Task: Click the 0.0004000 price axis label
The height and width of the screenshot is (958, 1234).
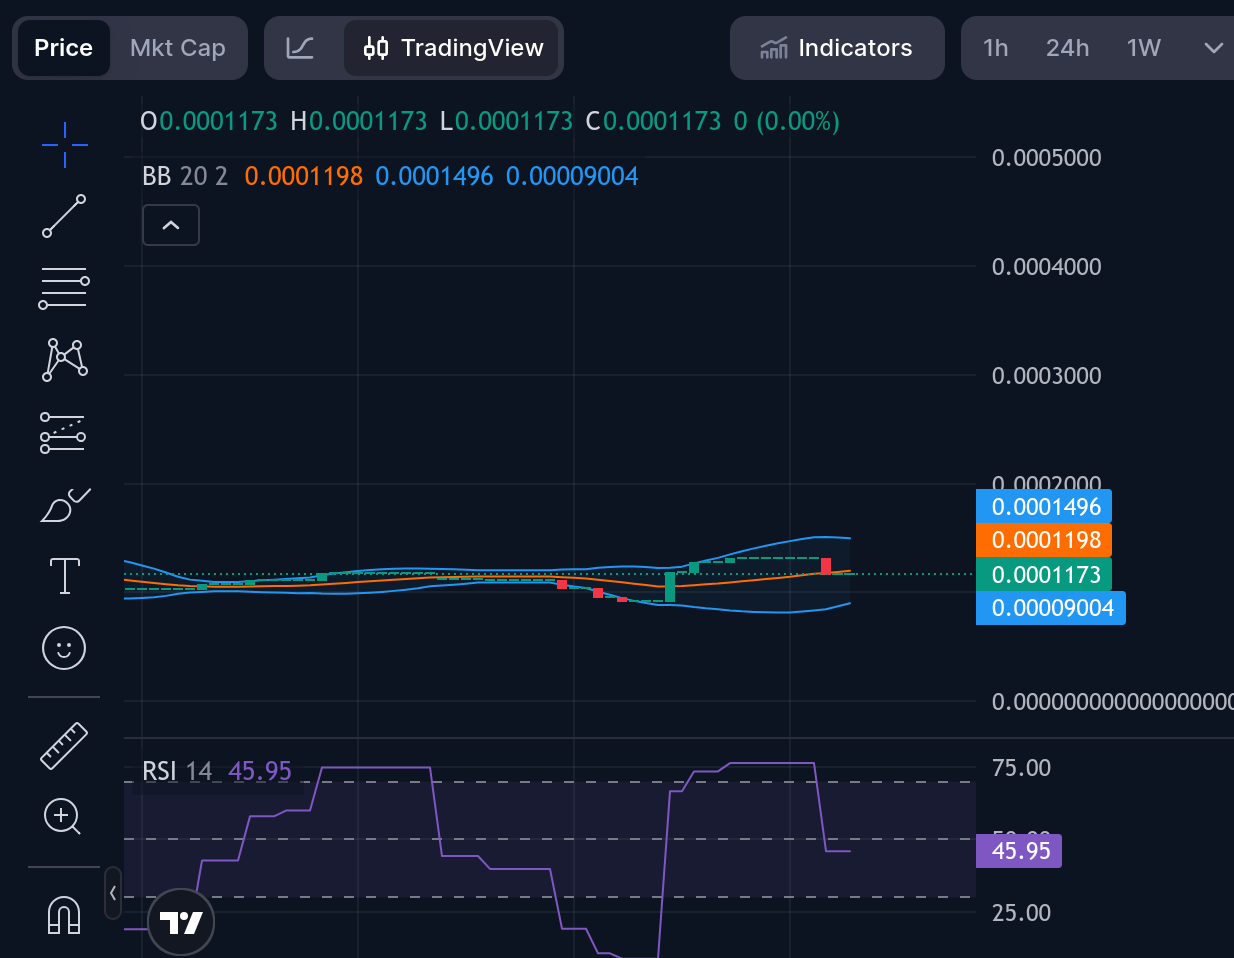Action: click(1046, 267)
